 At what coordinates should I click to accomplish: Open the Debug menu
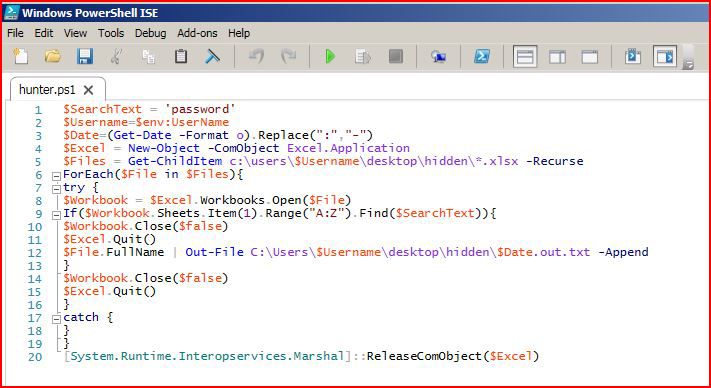point(151,33)
